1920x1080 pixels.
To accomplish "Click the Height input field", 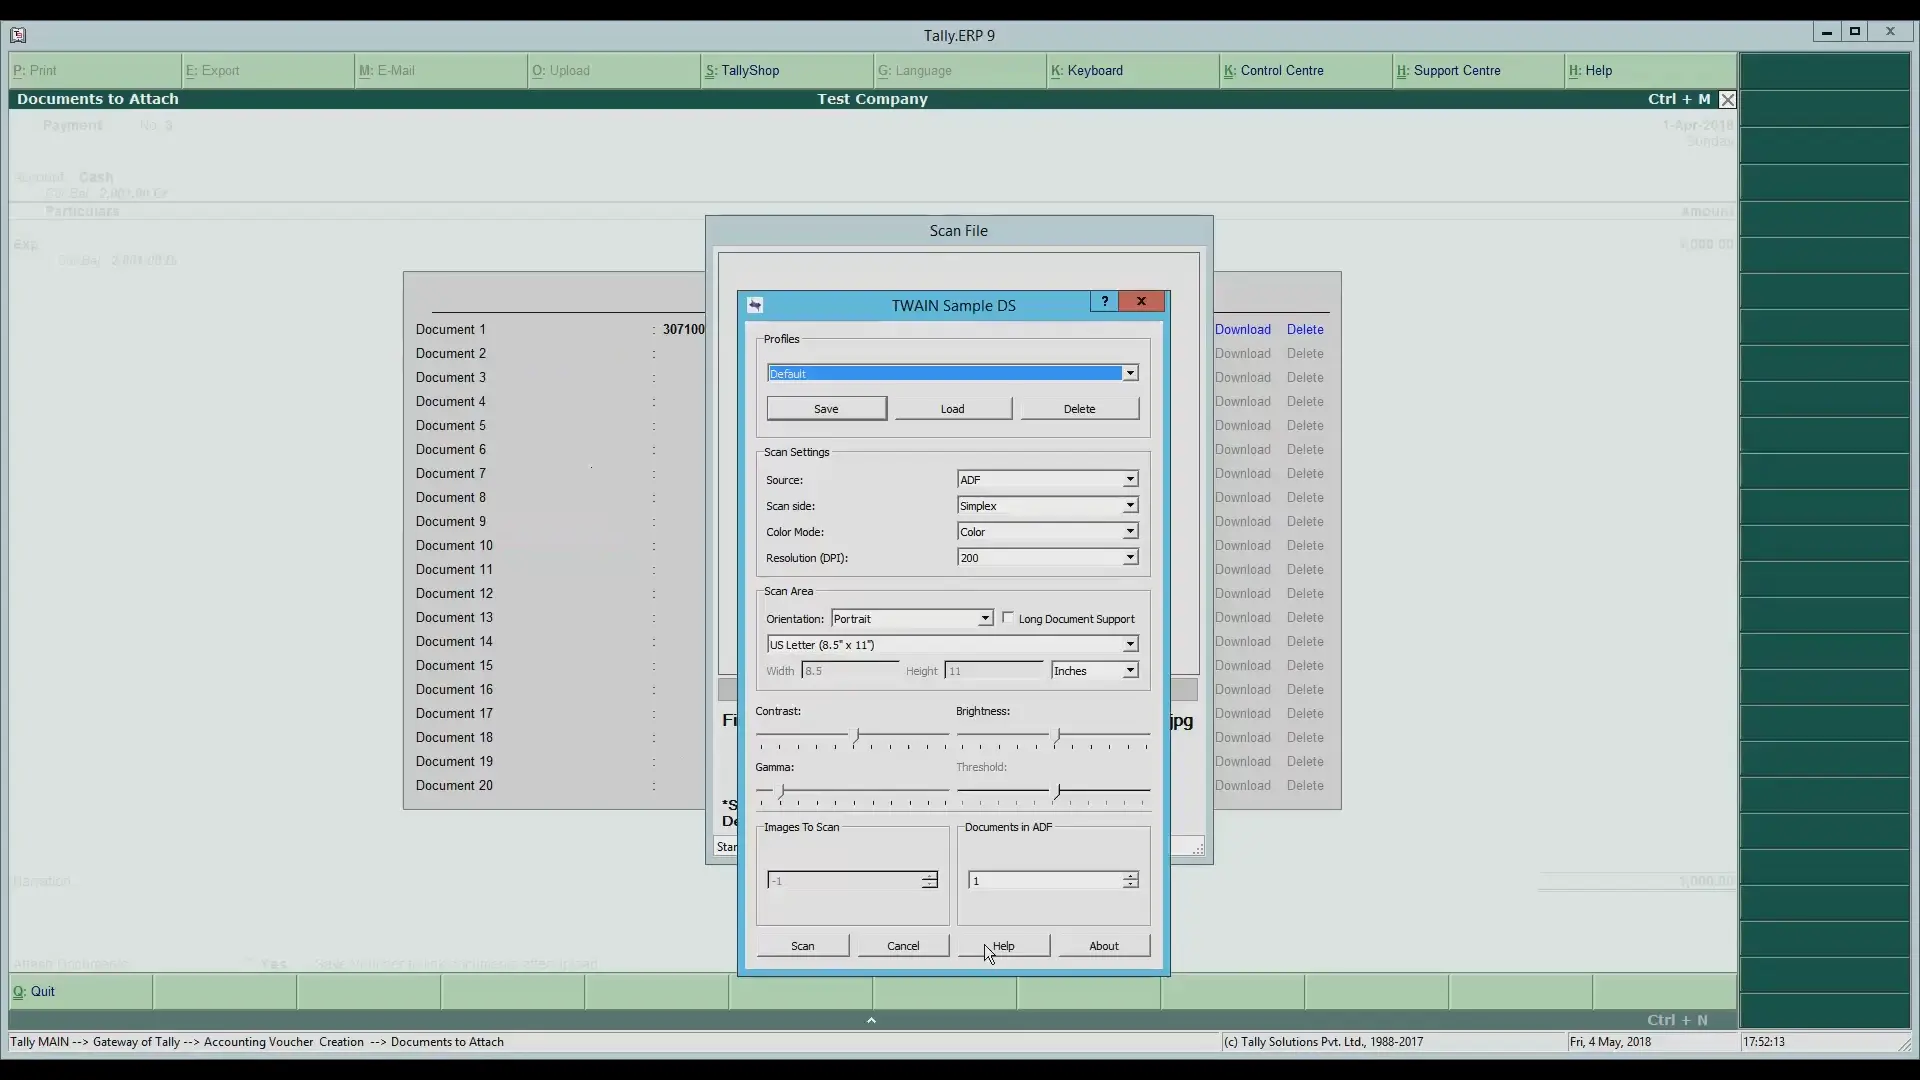I will (x=993, y=670).
